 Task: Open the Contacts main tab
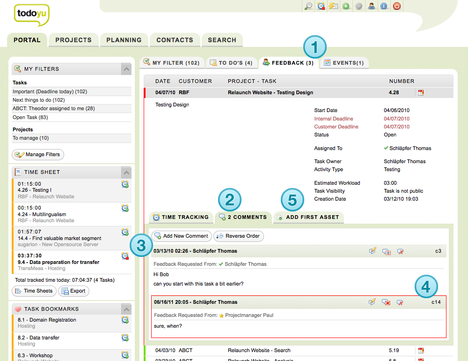click(175, 40)
